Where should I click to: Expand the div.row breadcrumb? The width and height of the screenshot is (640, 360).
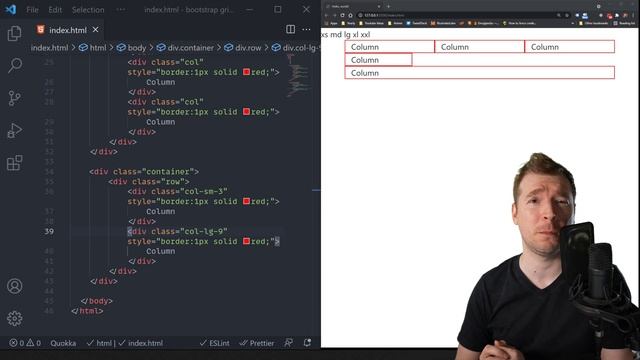242,48
